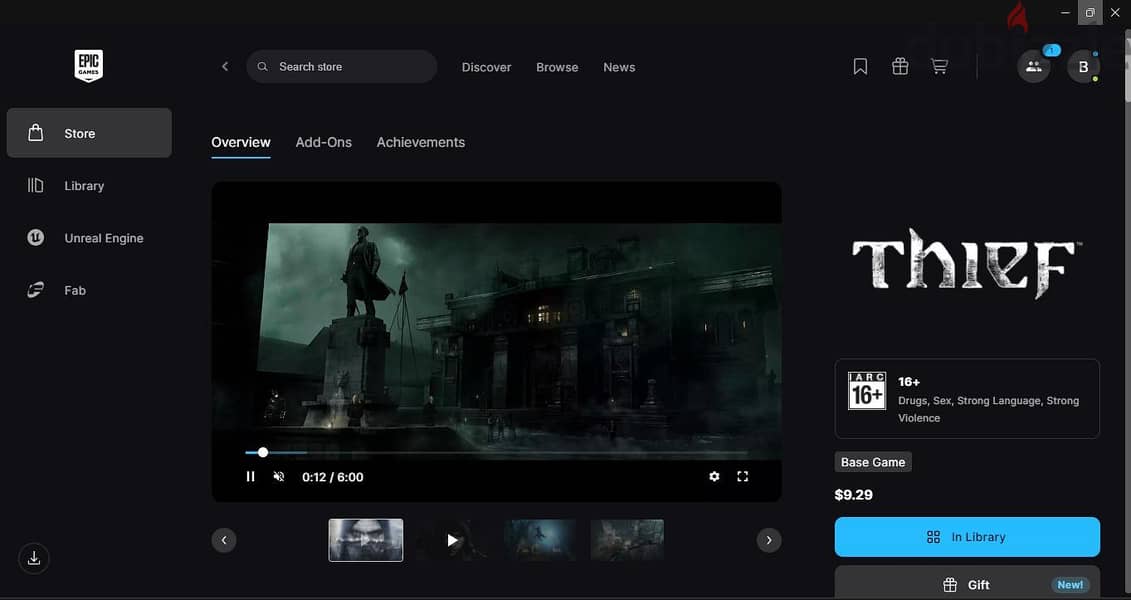Show next media thumbnails
Image resolution: width=1131 pixels, height=600 pixels.
point(769,540)
